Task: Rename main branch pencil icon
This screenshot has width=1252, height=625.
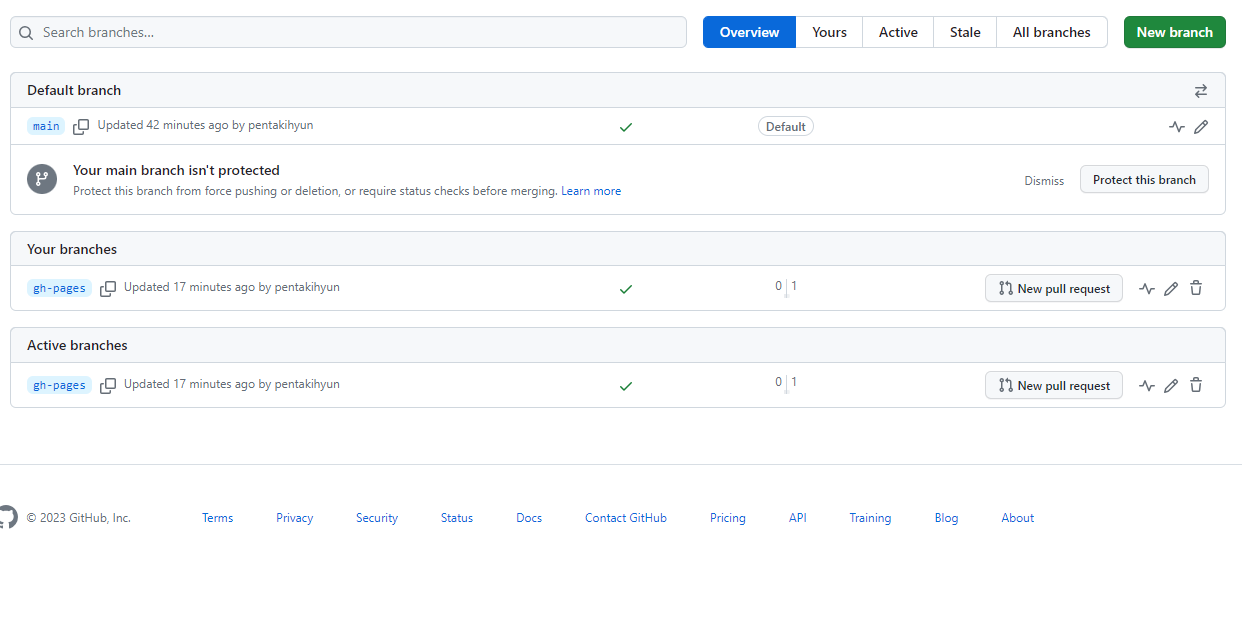Action: 1201,127
